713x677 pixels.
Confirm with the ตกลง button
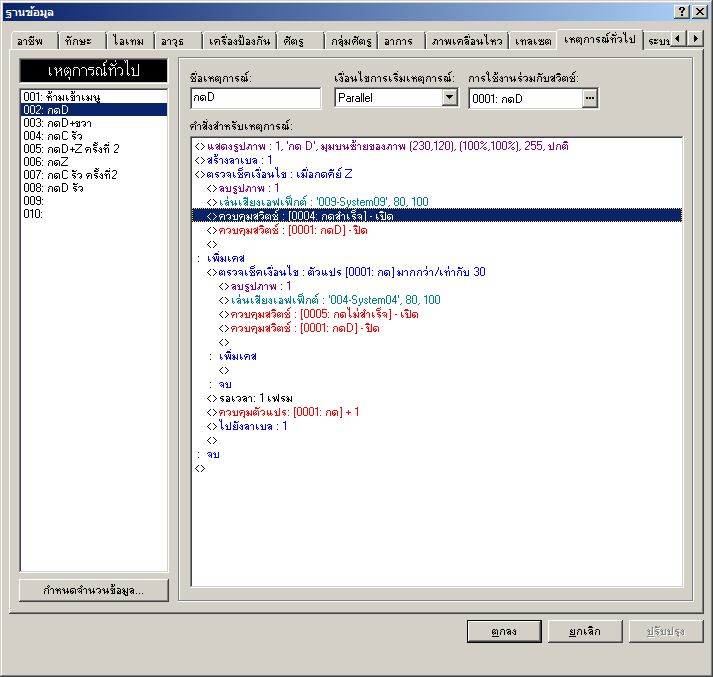[x=504, y=631]
